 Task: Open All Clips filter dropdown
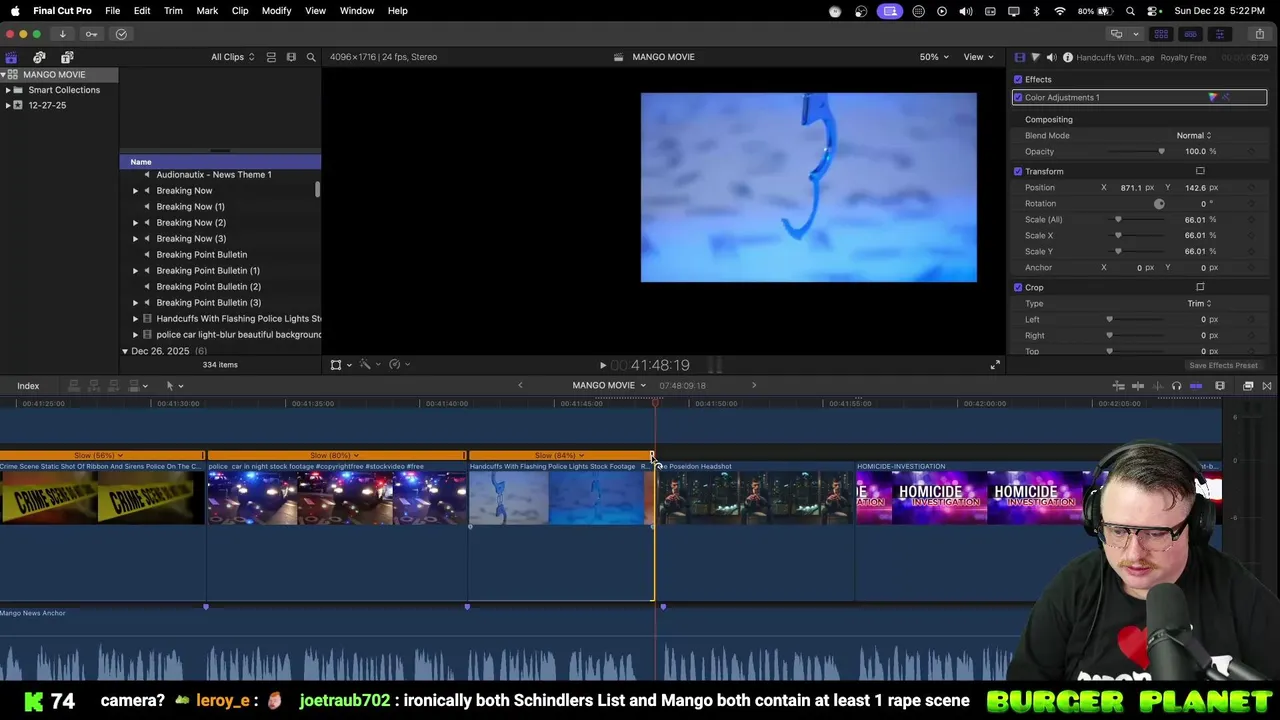232,57
